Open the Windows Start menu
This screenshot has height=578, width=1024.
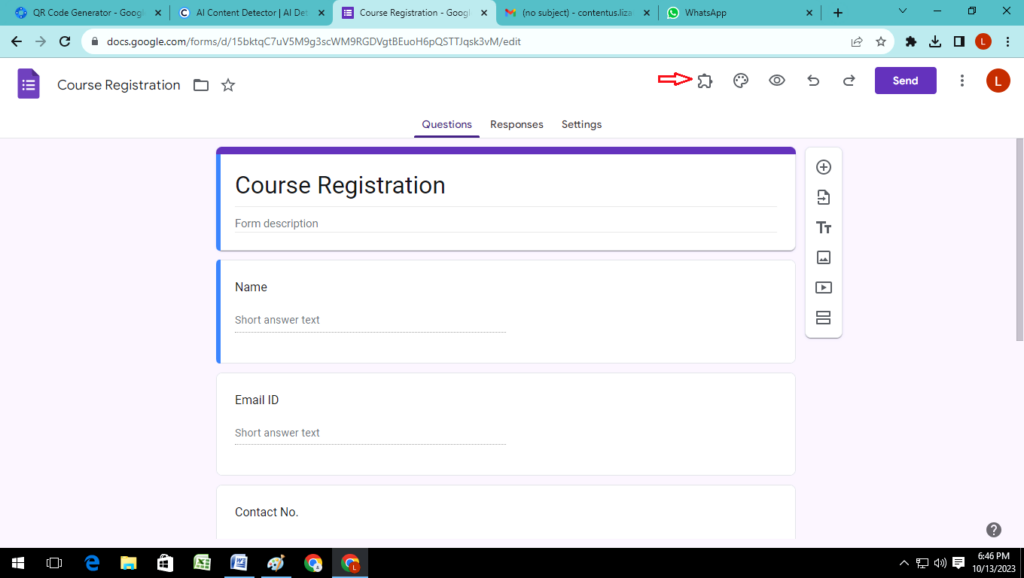pos(17,563)
